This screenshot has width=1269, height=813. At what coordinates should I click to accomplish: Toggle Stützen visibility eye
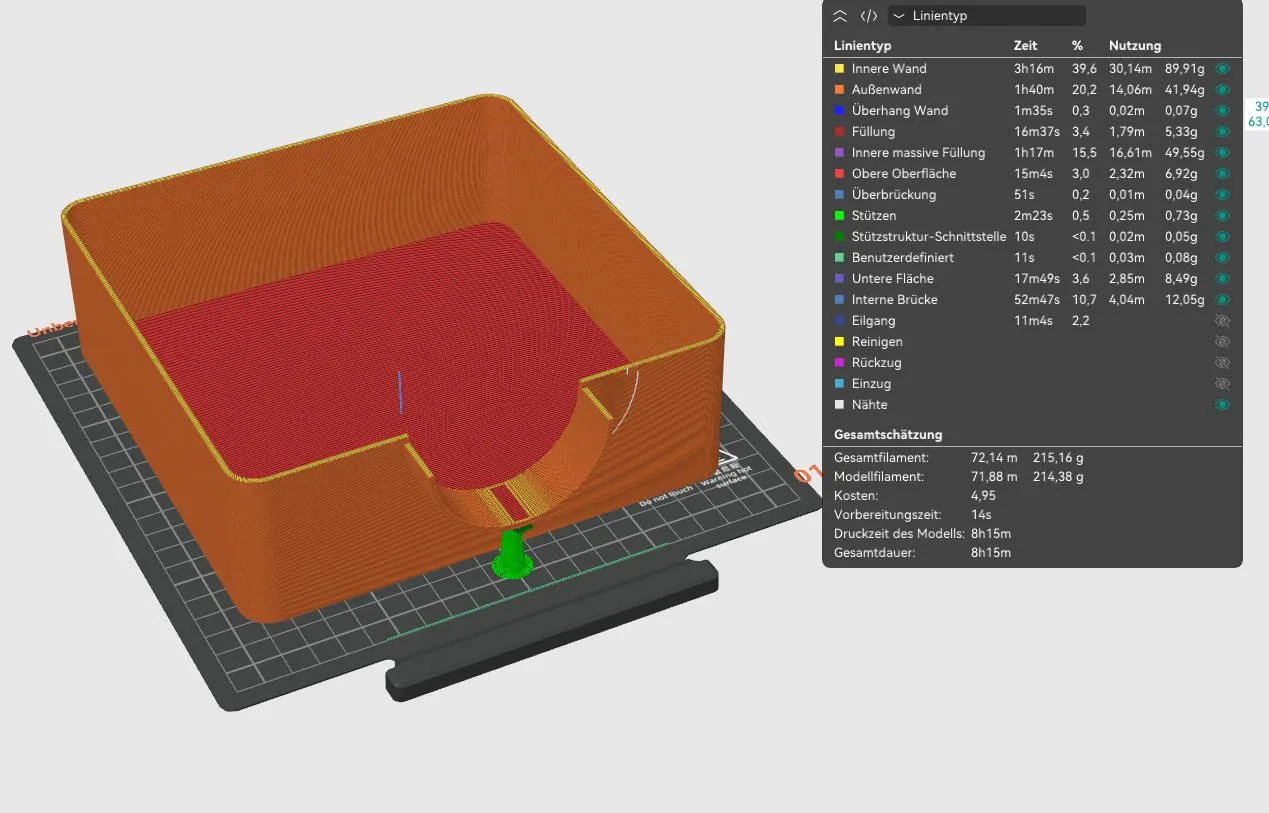(1222, 216)
